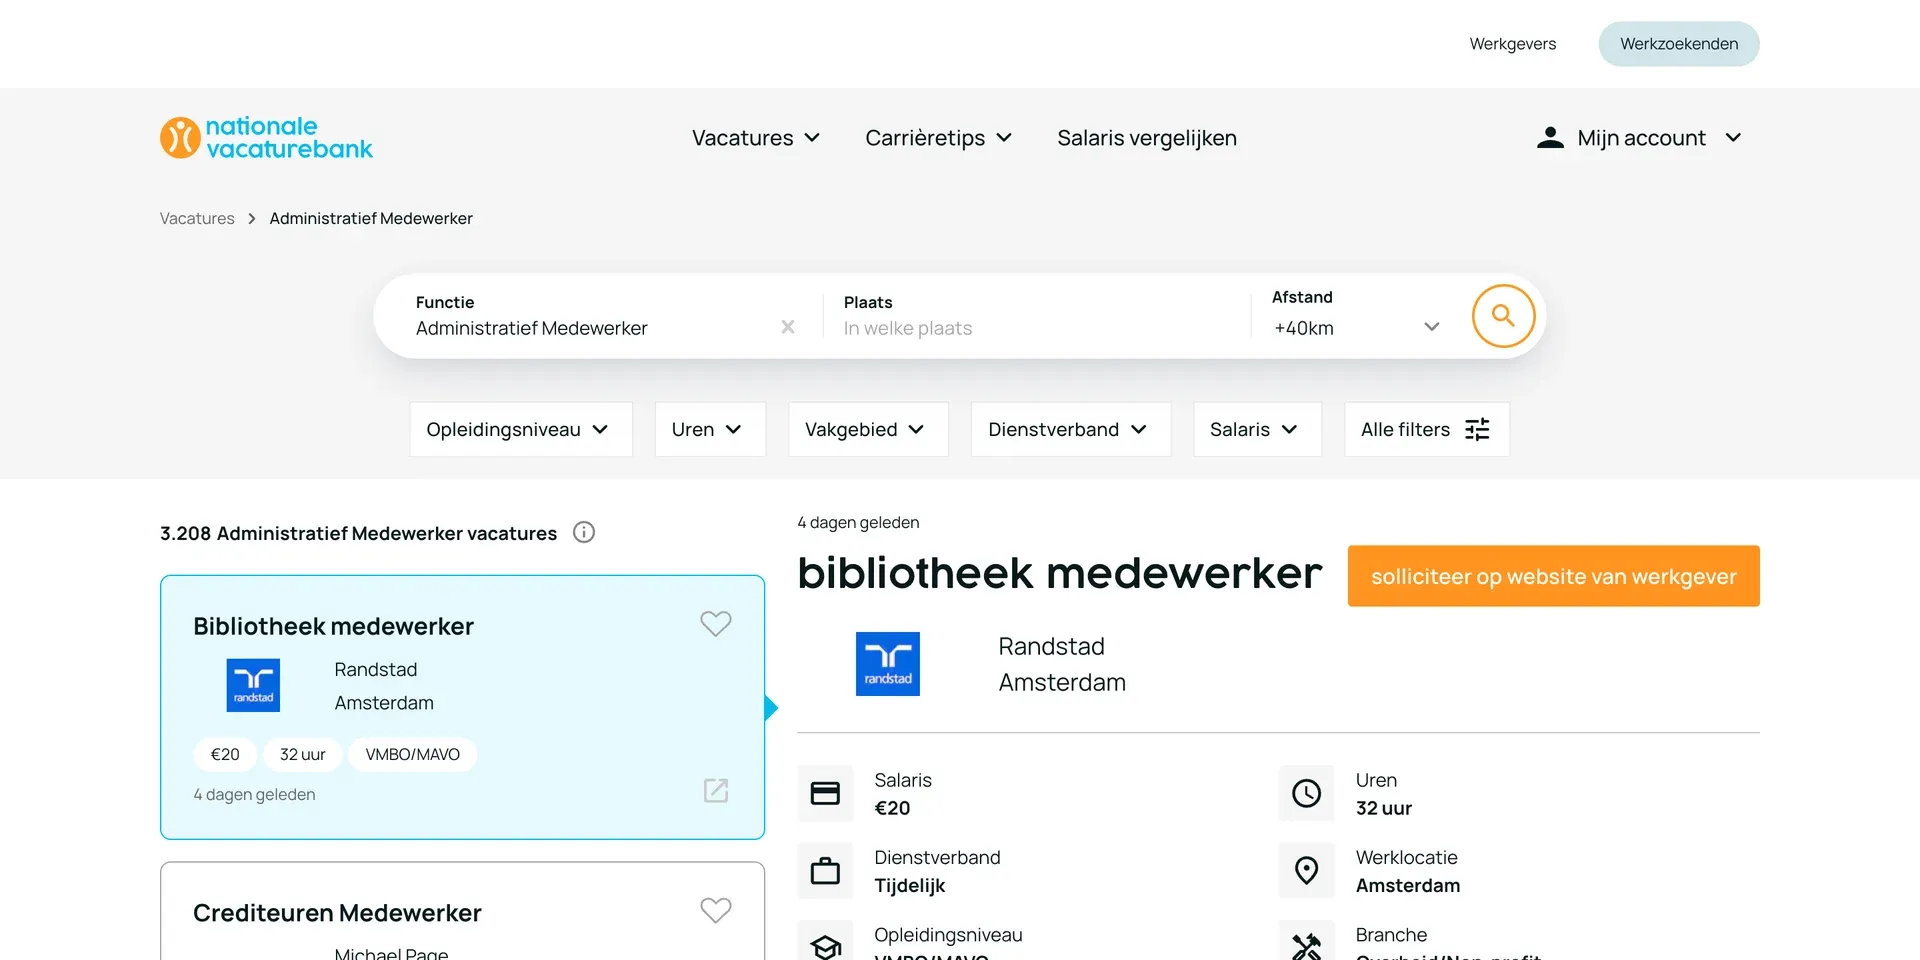The height and width of the screenshot is (960, 1920).
Task: Open the Carrièretips navigation menu
Action: click(939, 138)
